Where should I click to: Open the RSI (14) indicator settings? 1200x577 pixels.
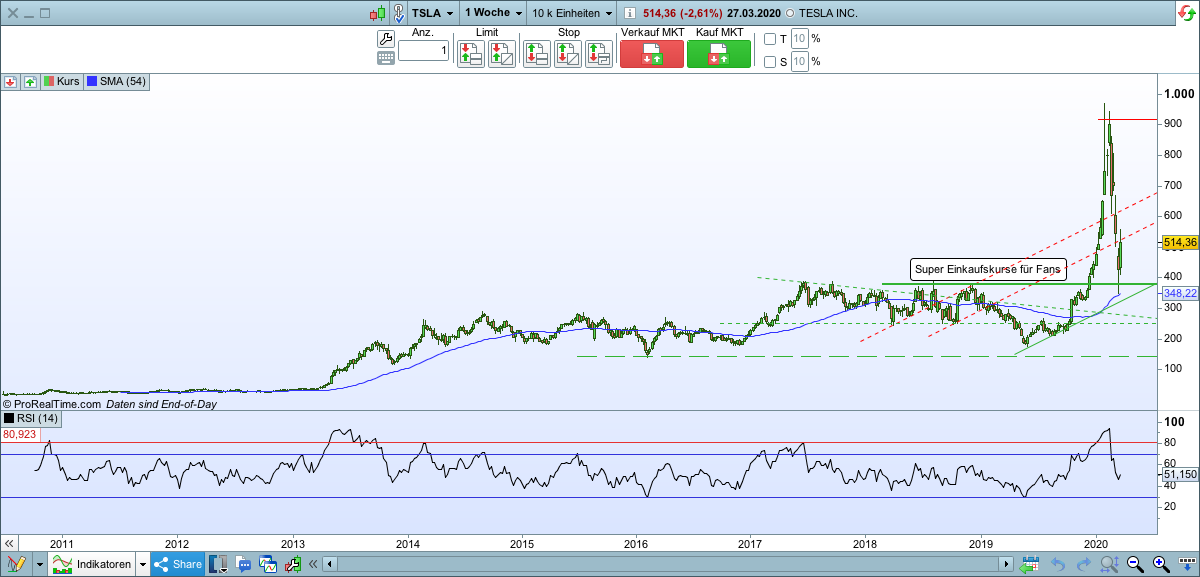point(29,418)
